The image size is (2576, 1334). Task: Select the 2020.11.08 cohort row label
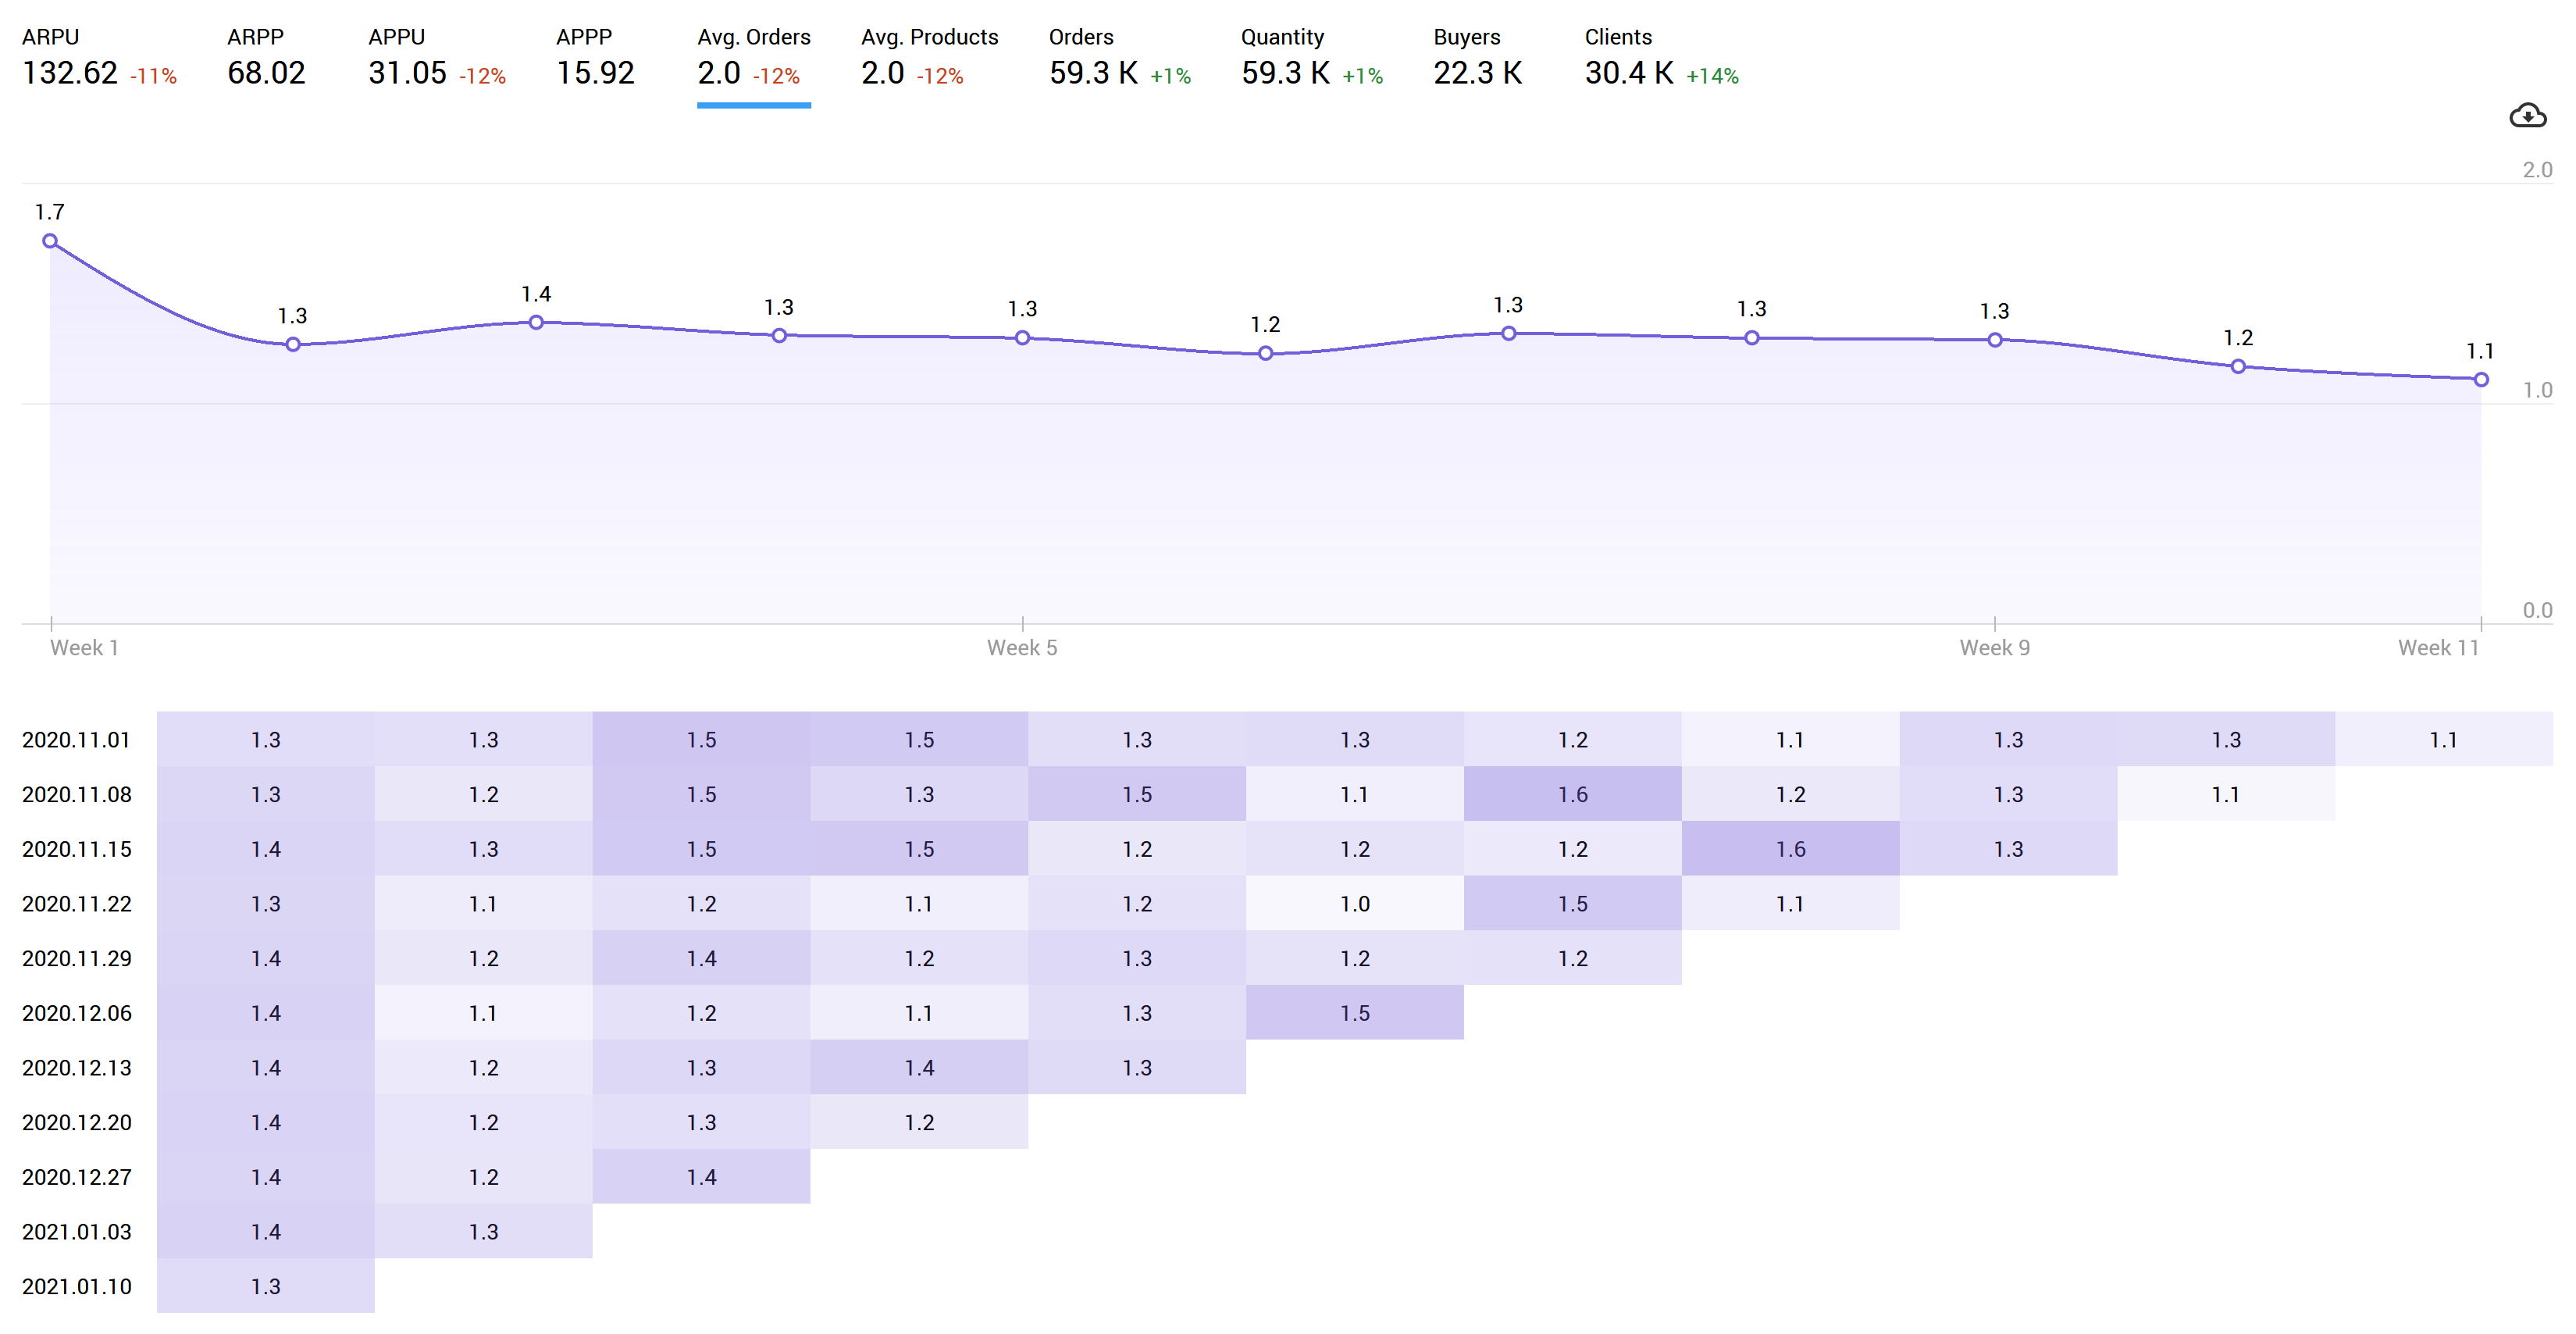76,795
